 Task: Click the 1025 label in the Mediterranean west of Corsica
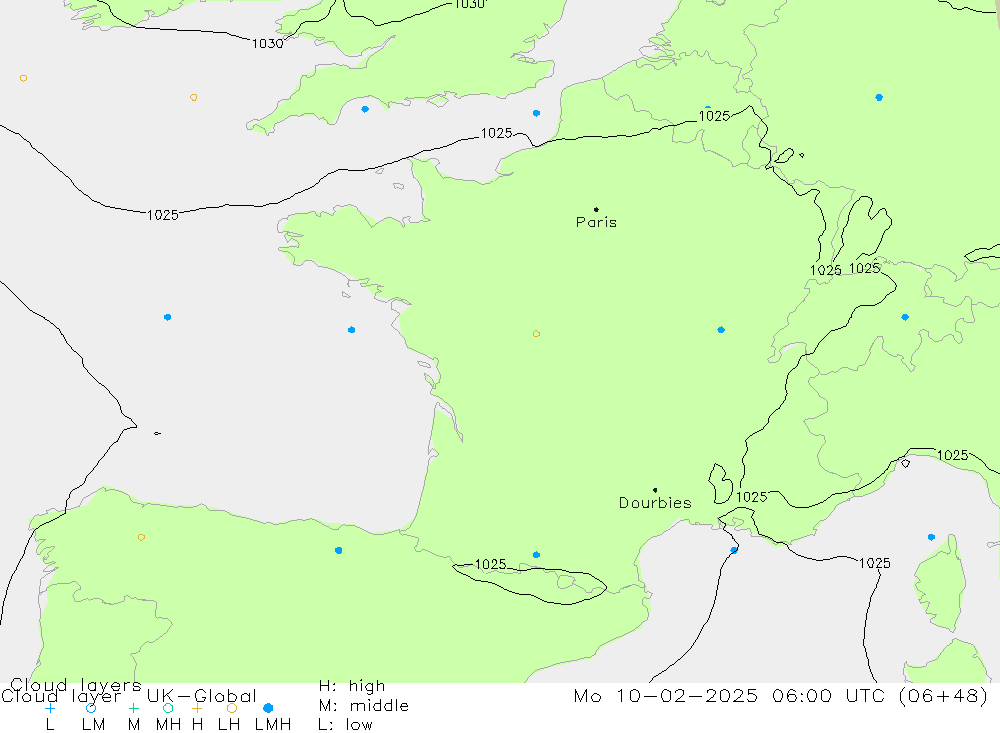click(x=874, y=563)
